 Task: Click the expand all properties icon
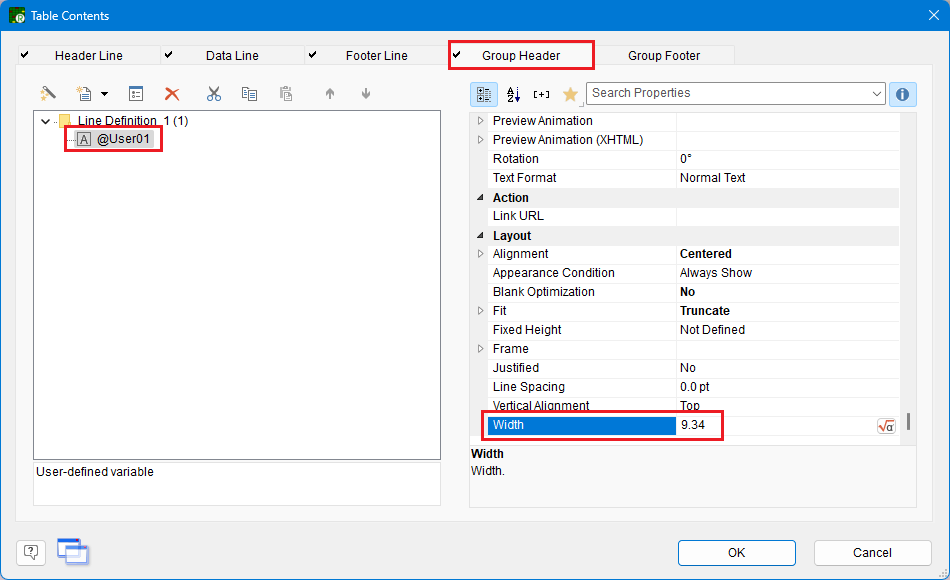click(541, 94)
